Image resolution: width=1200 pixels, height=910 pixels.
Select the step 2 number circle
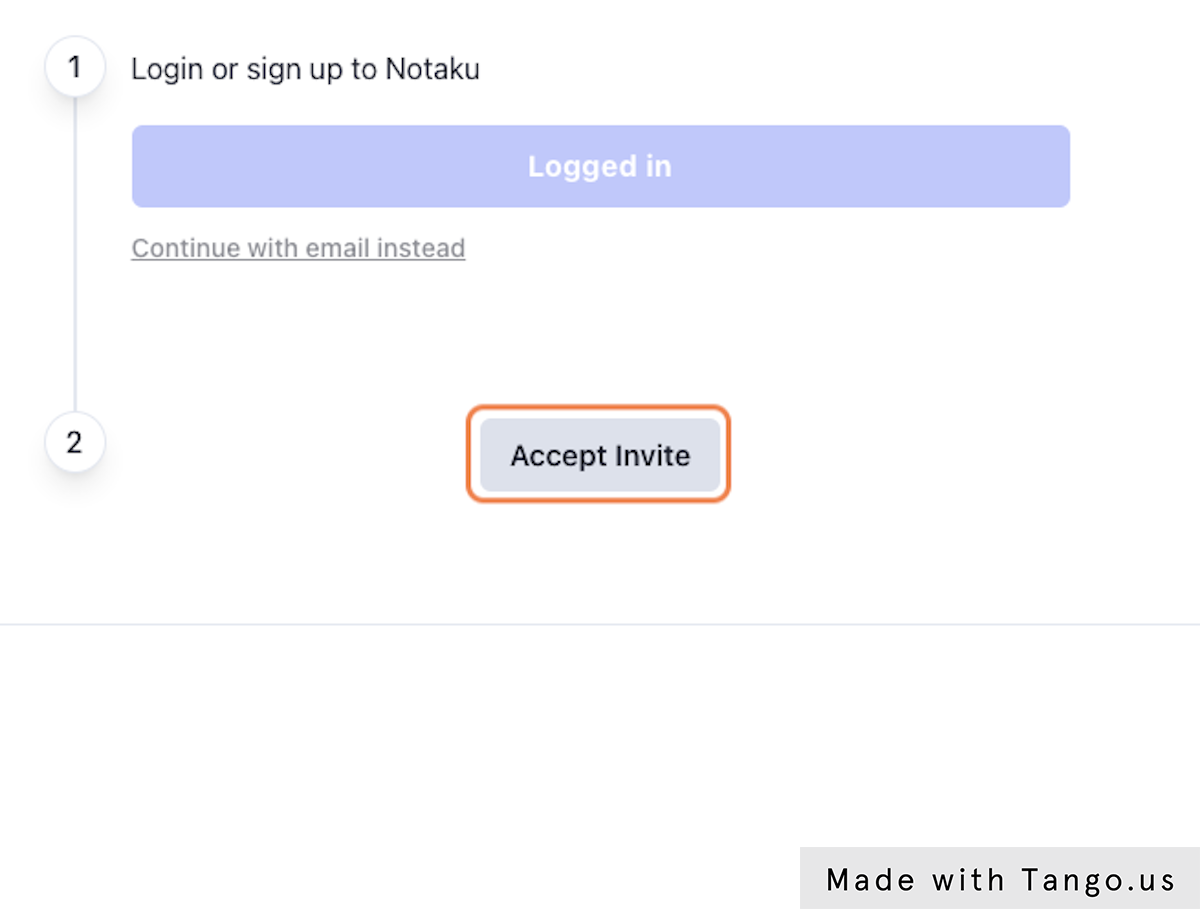75,442
